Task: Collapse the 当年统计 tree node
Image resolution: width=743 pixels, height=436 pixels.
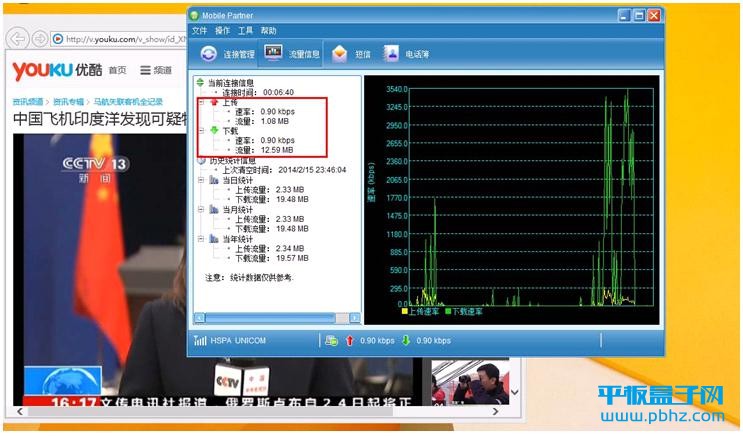Action: coord(201,239)
